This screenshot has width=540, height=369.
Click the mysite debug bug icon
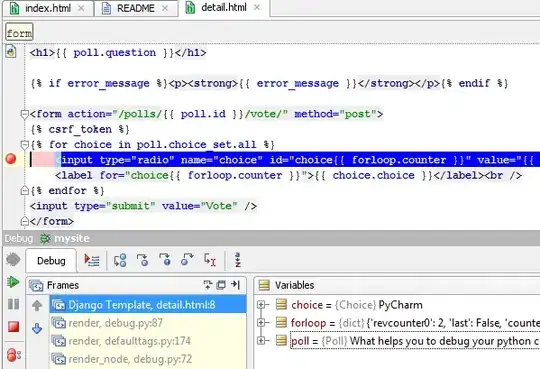45,238
